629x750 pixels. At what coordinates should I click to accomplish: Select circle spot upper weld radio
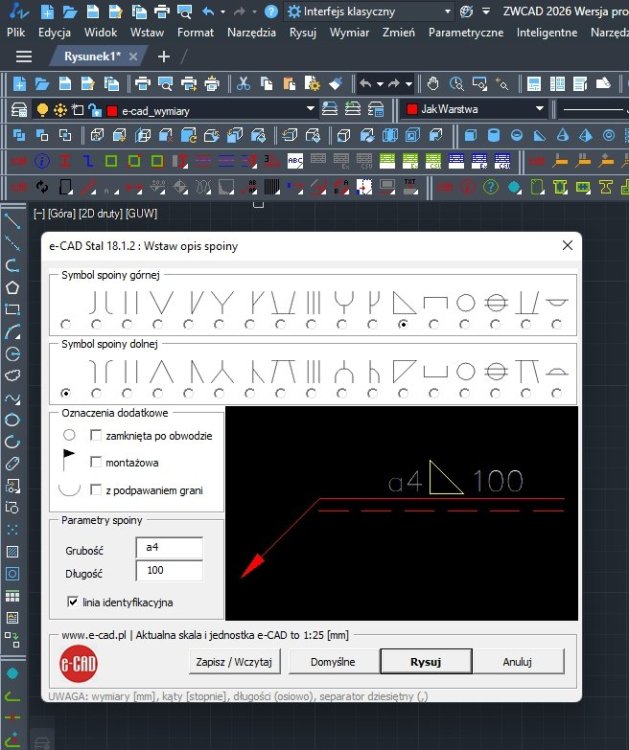[464, 324]
